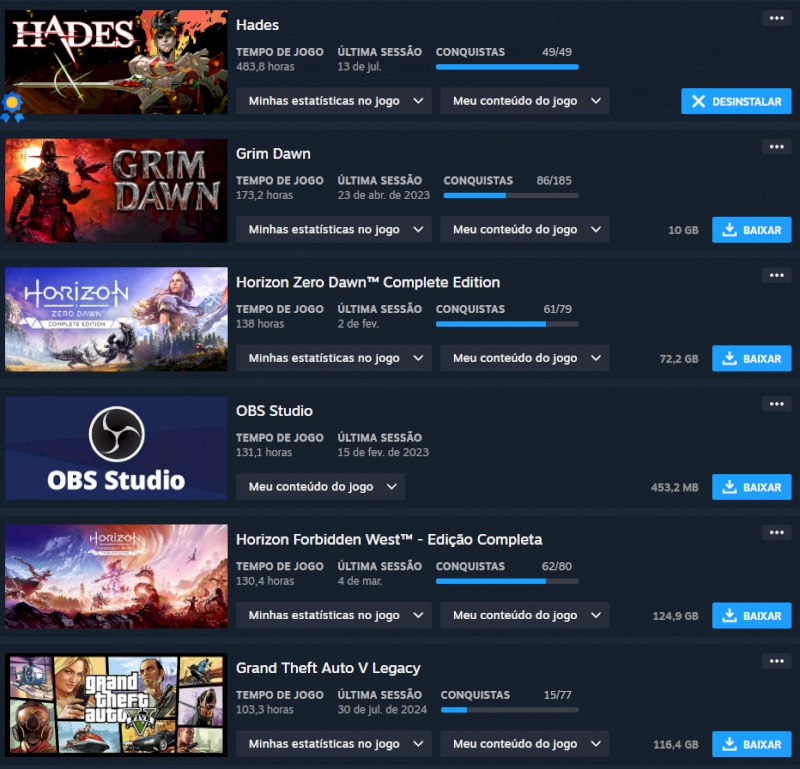Click '131,1 horas' OBS Studio playtime
The image size is (800, 769).
[264, 453]
